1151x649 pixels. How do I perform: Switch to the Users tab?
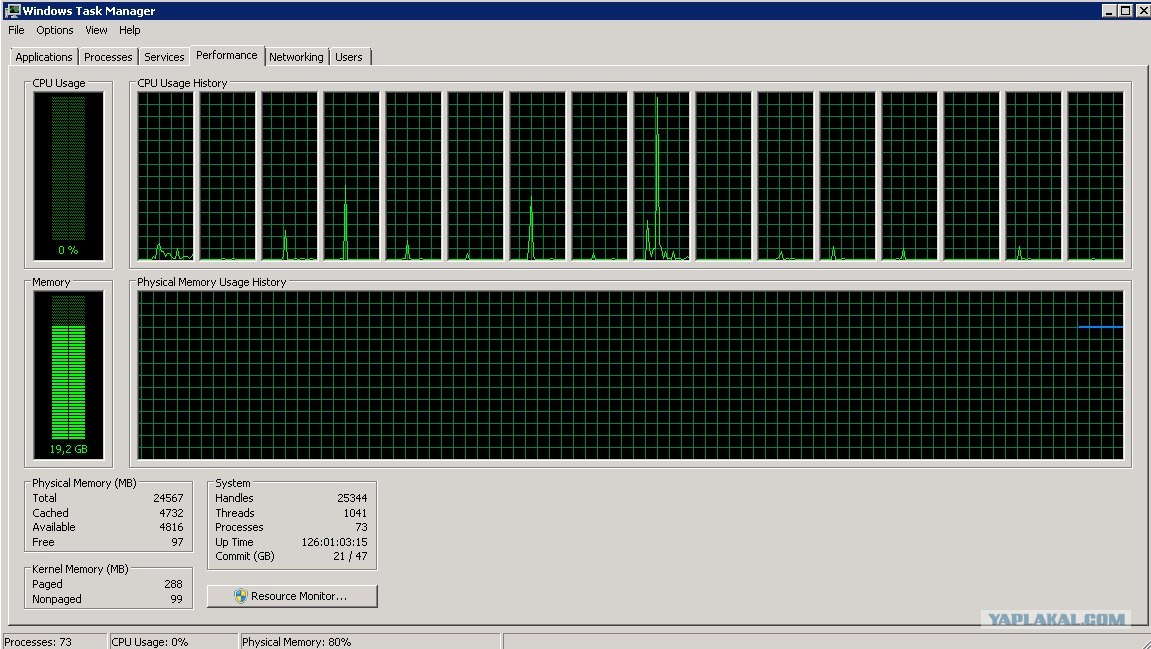coord(349,57)
